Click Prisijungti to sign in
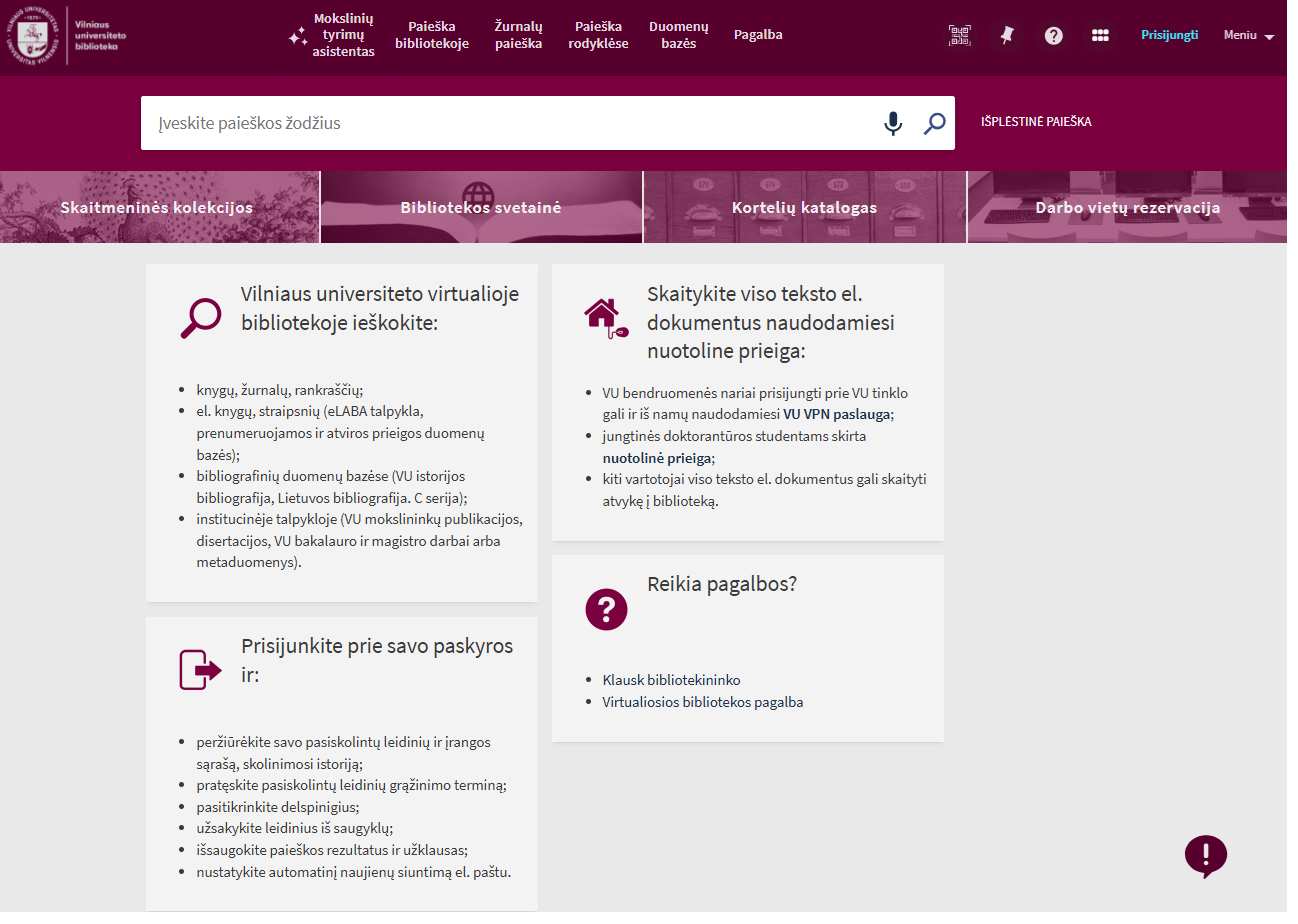The height and width of the screenshot is (924, 1298). click(x=1169, y=35)
